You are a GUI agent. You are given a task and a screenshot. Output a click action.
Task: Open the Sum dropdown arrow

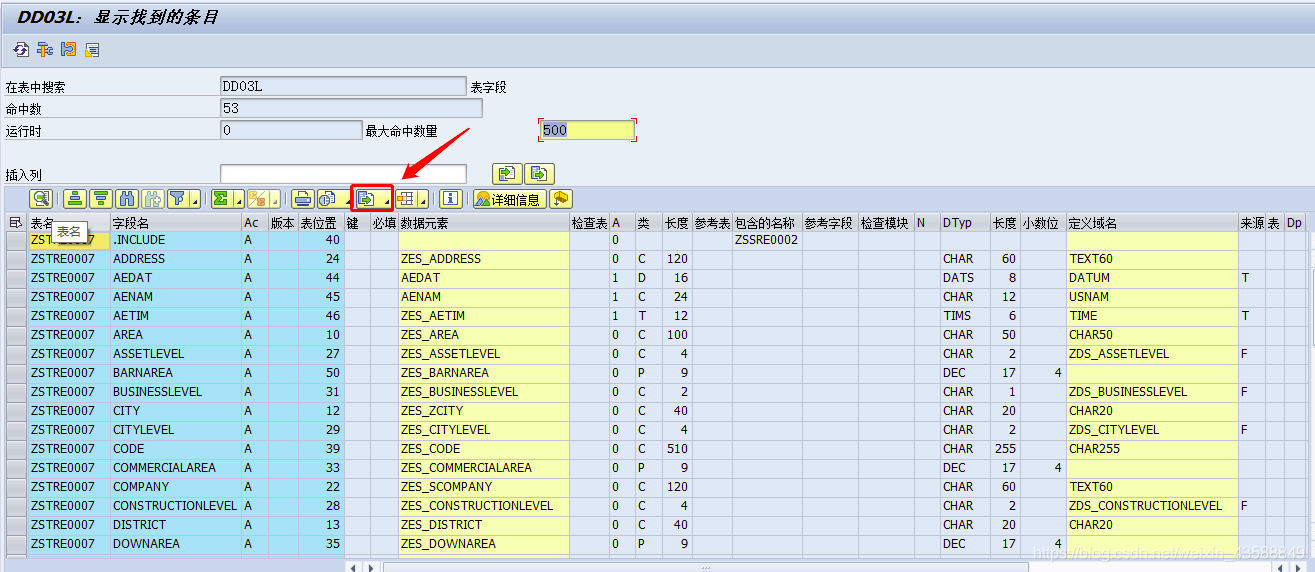pyautogui.click(x=238, y=201)
